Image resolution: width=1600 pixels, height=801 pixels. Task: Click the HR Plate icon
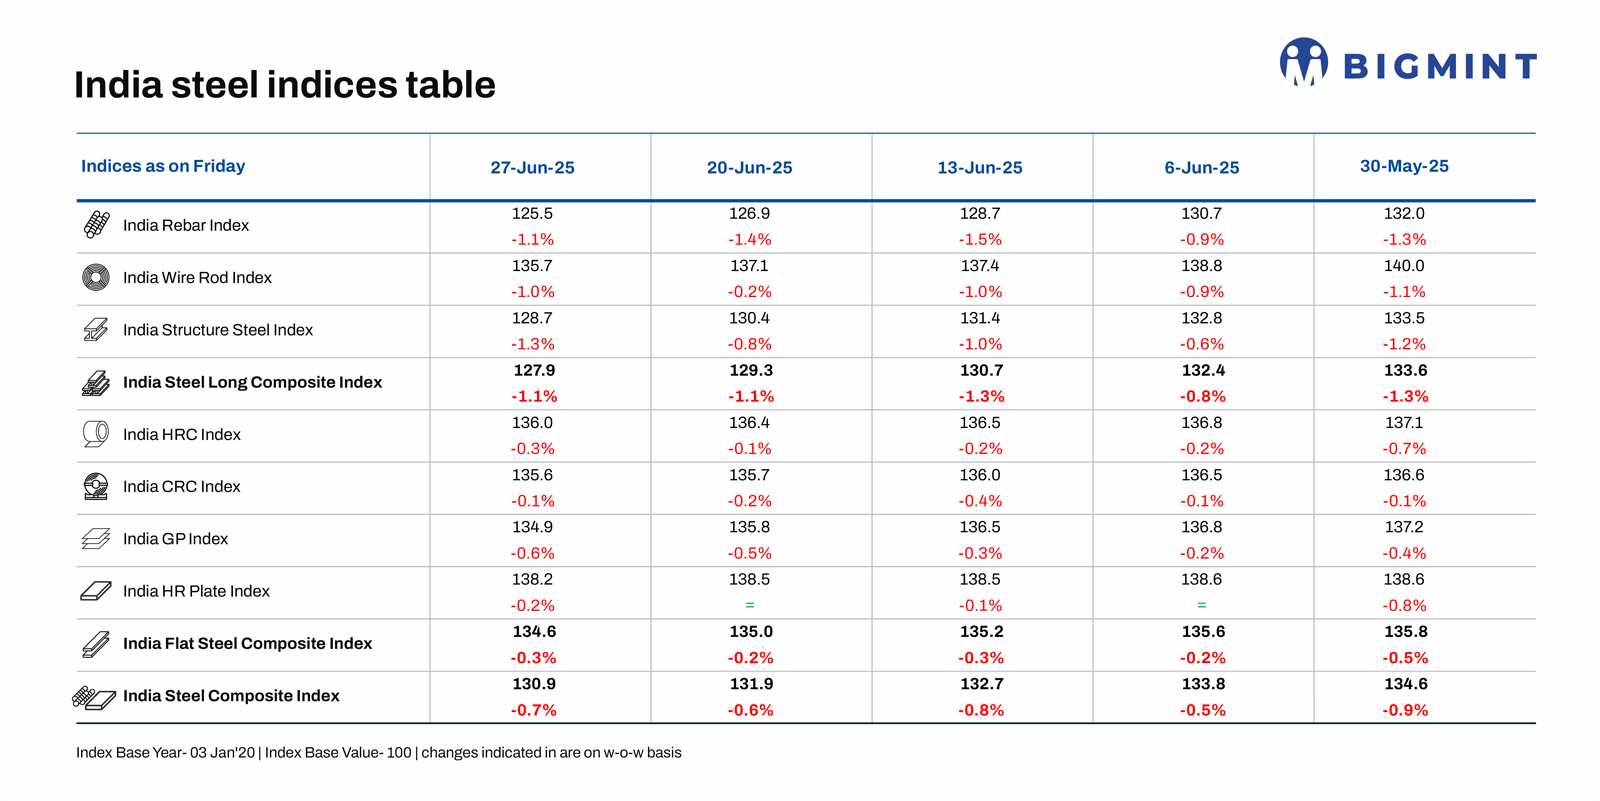96,591
